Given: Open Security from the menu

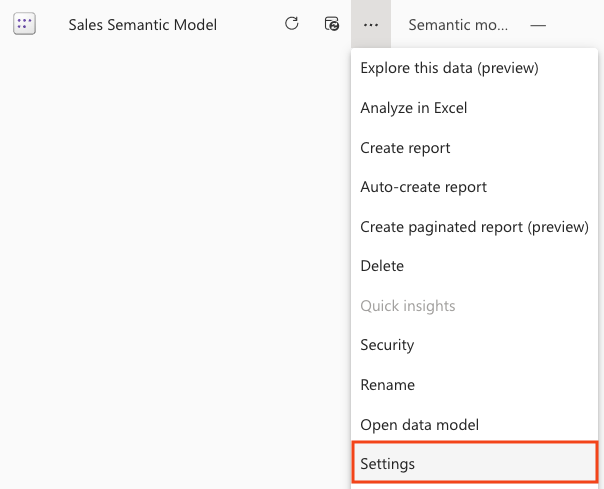Looking at the screenshot, I should pyautogui.click(x=474, y=345).
